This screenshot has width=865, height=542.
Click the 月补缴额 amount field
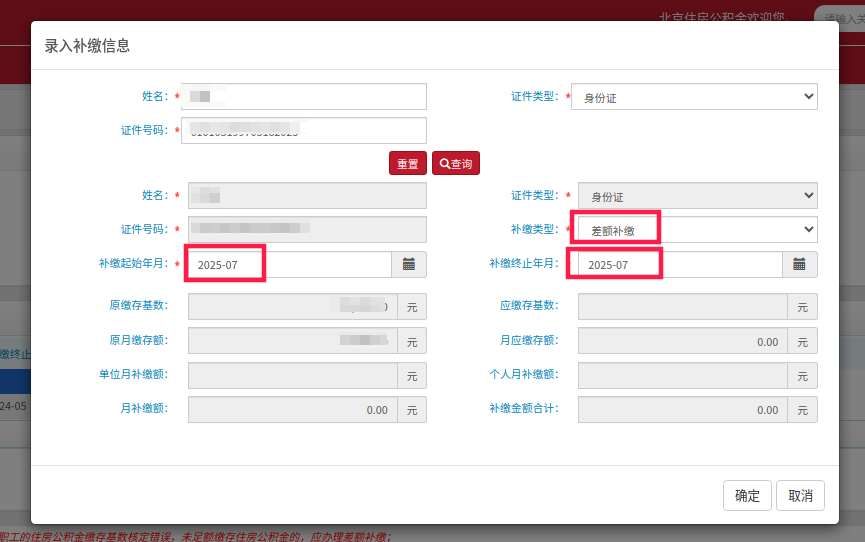[292, 409]
